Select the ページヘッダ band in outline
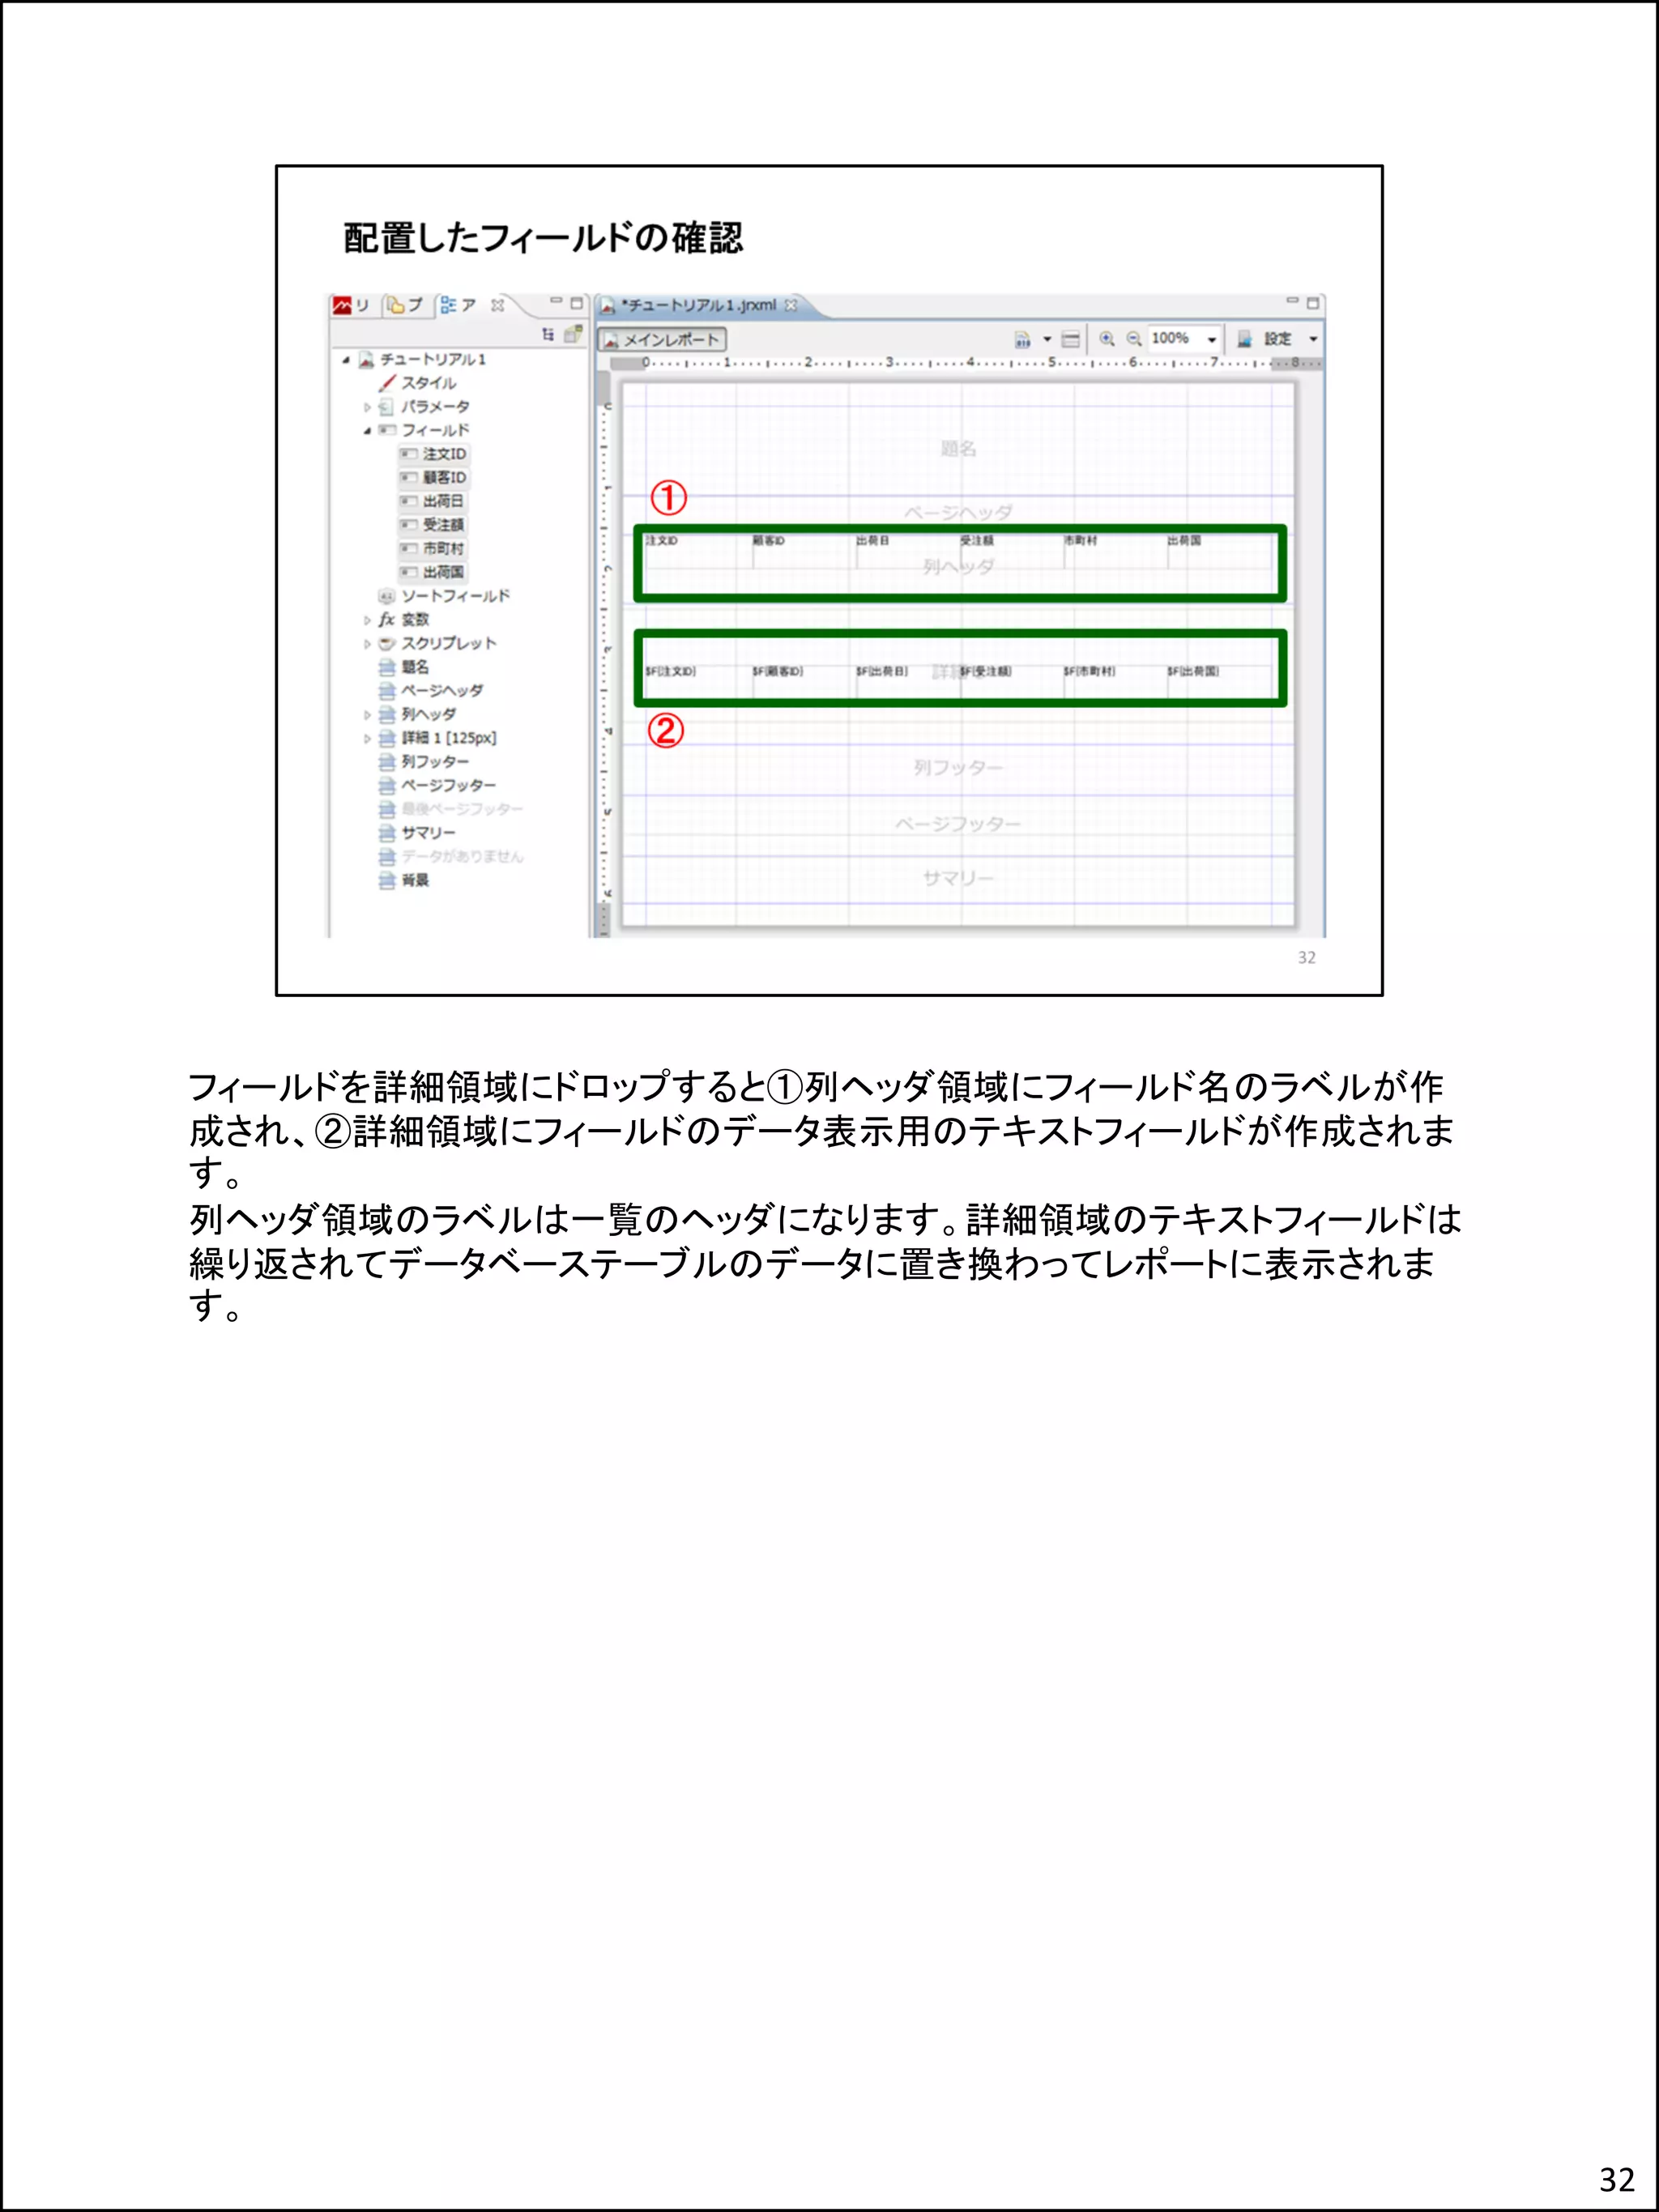Image resolution: width=1659 pixels, height=2212 pixels. pos(442,691)
